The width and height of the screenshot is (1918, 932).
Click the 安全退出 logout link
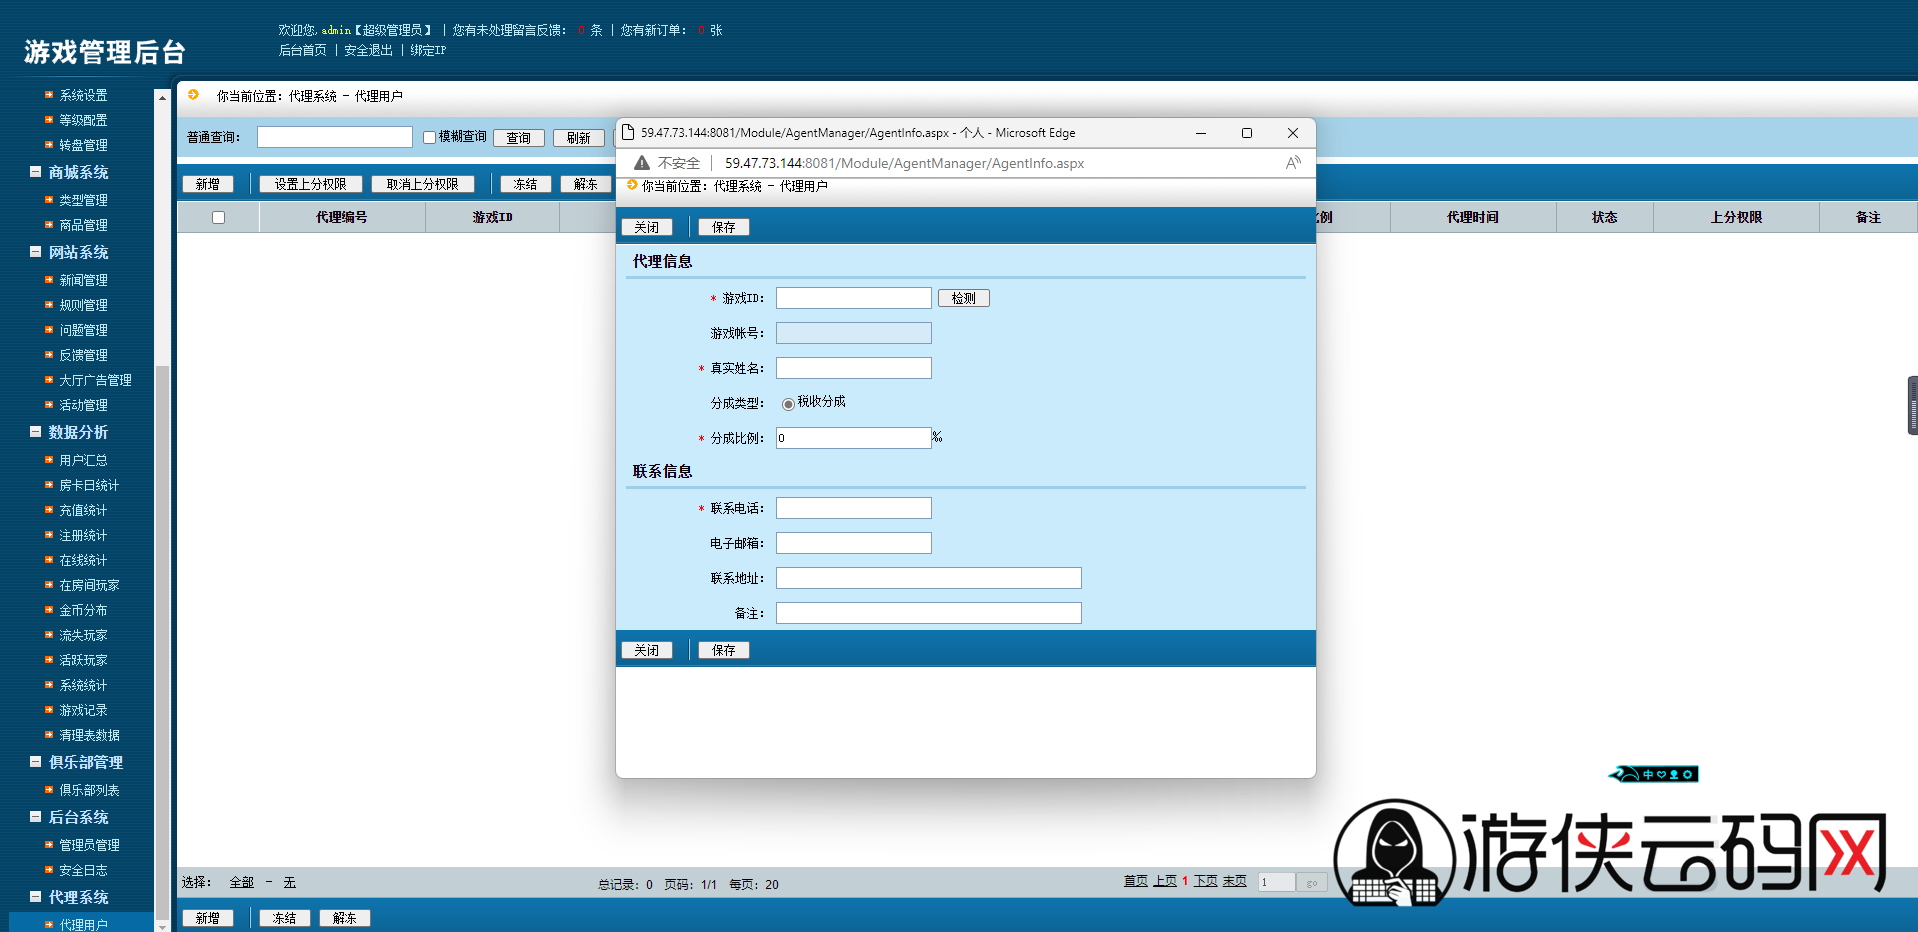pos(368,50)
